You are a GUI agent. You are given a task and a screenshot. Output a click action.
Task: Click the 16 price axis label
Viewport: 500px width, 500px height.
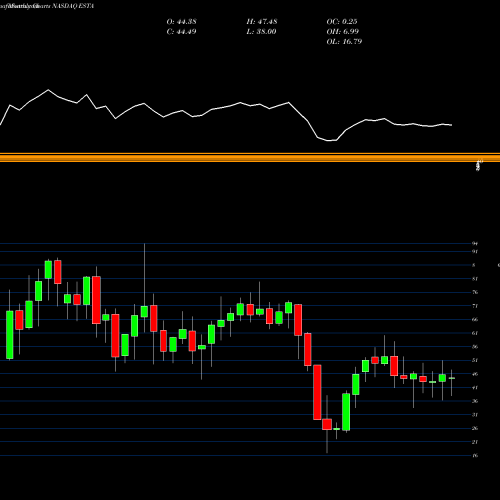coord(475,455)
